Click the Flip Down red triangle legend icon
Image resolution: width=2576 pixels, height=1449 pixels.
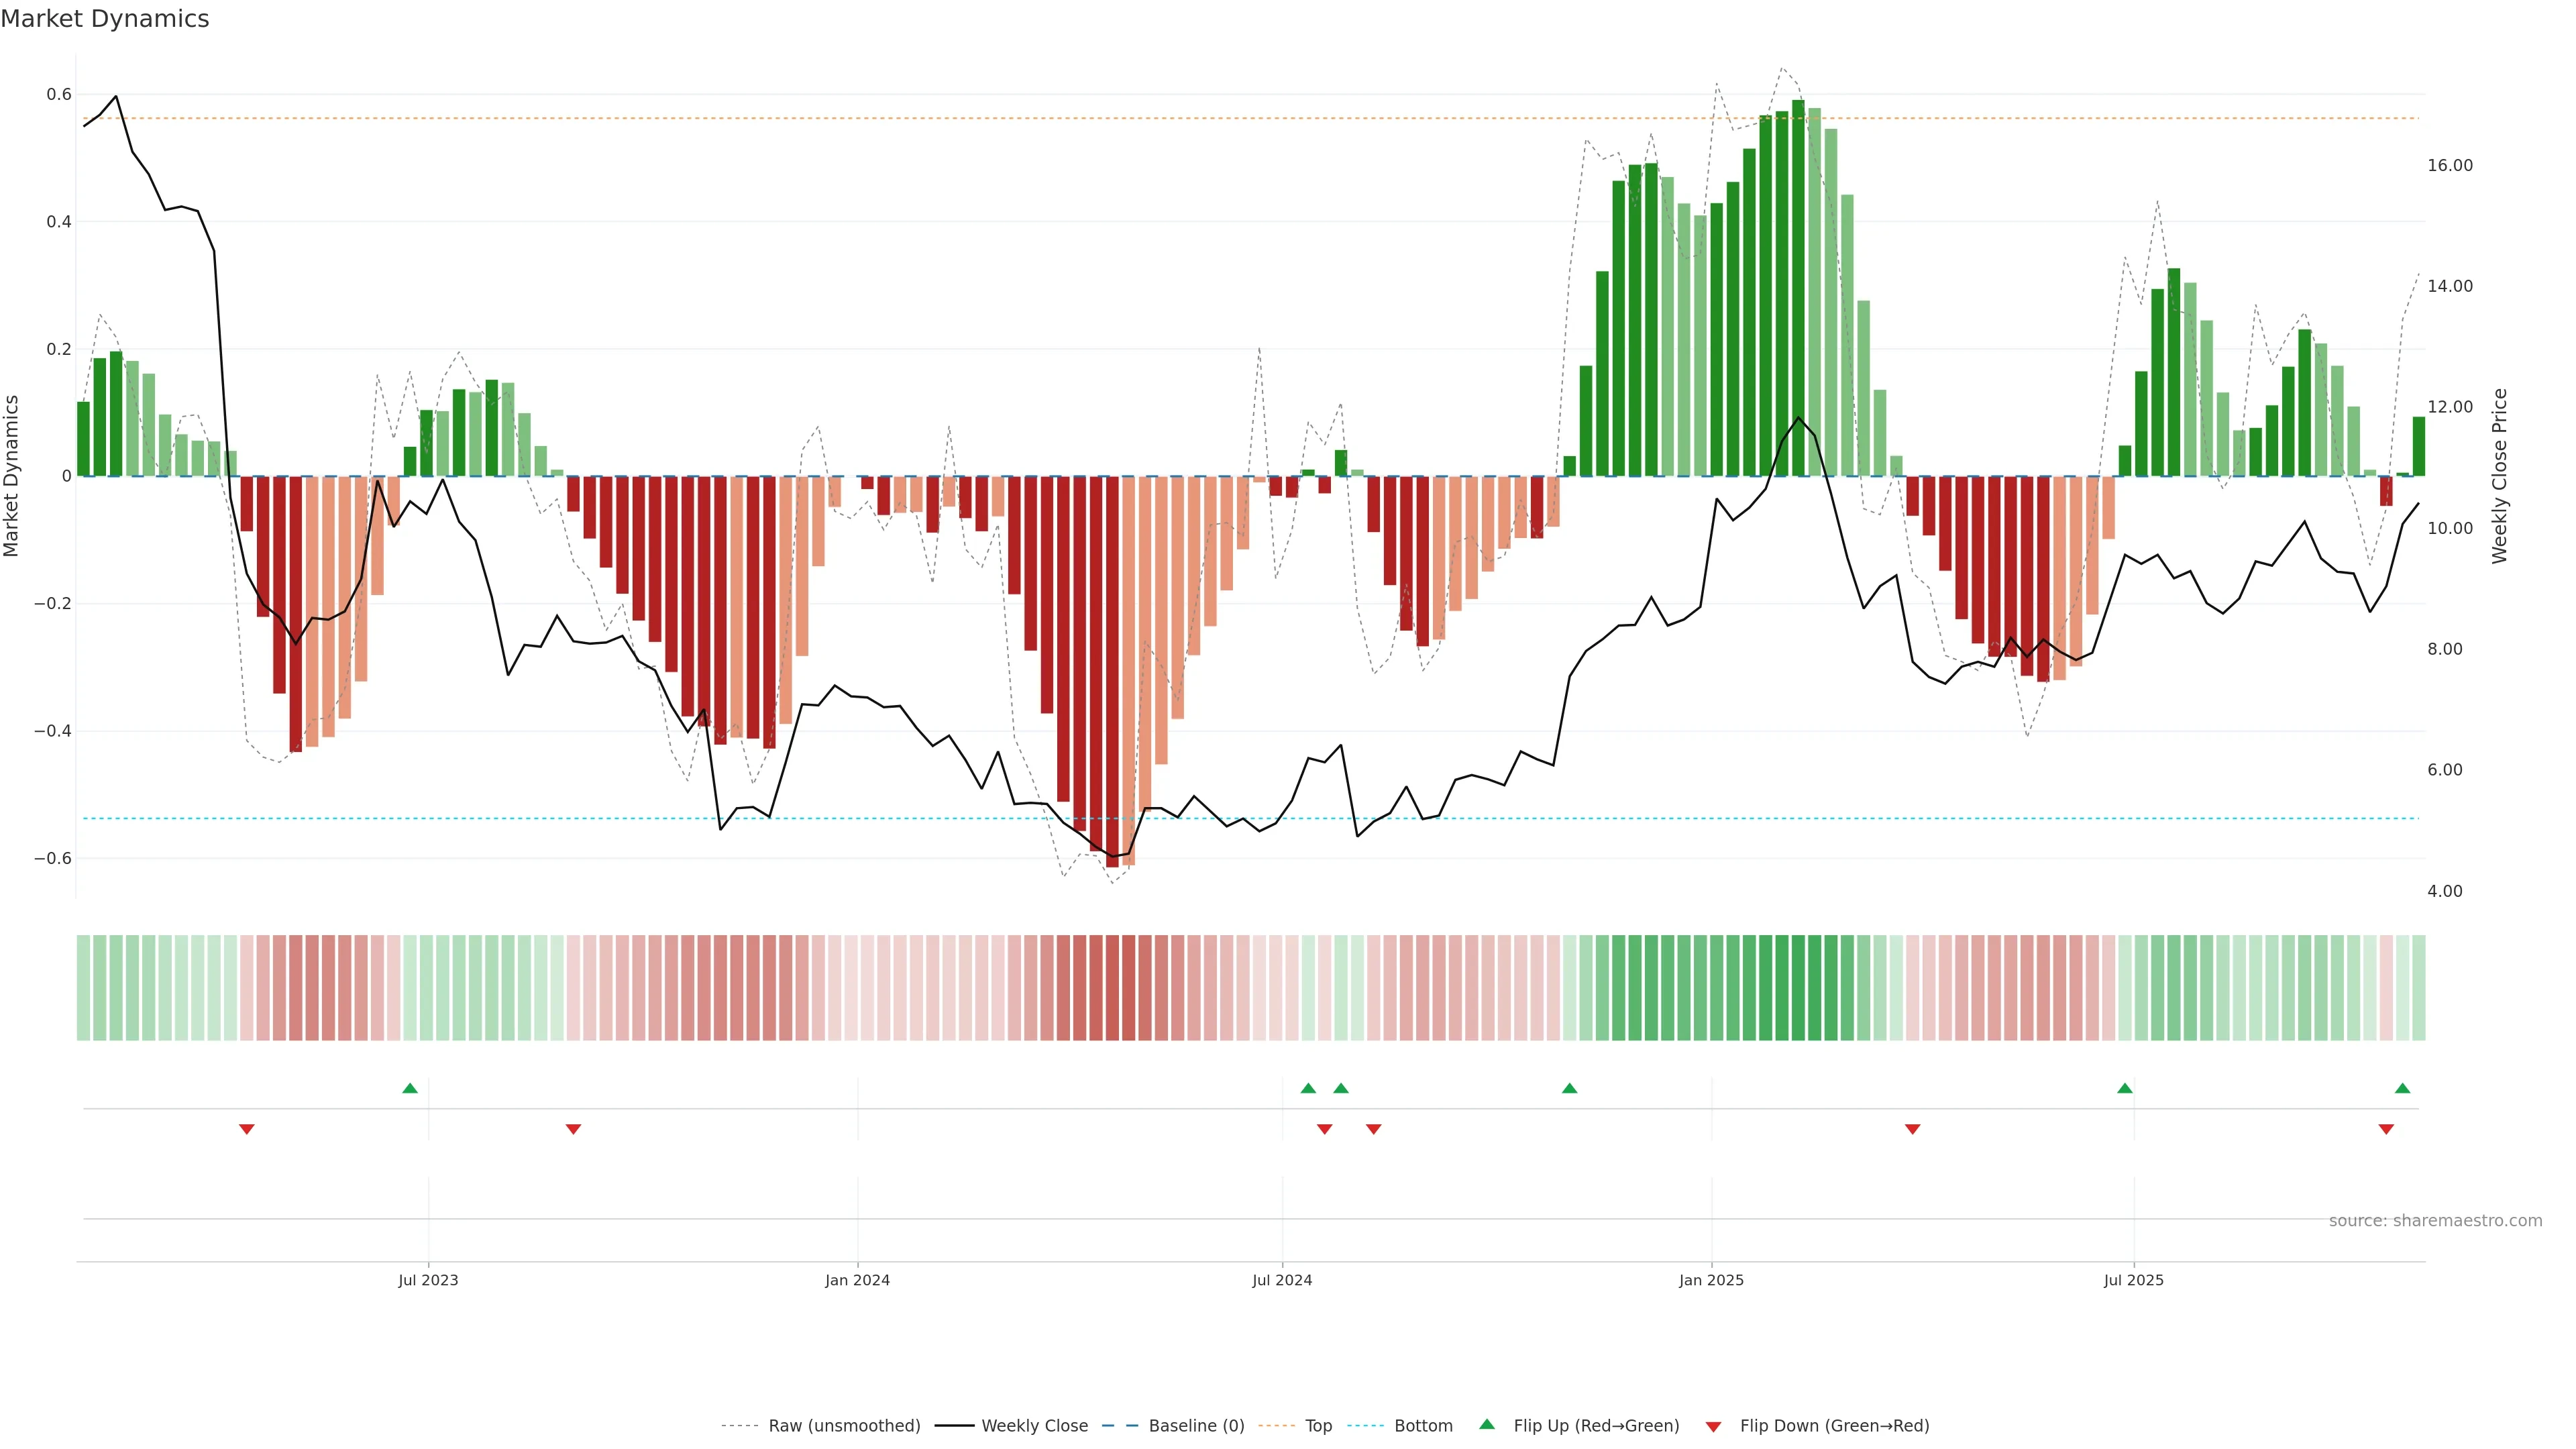[x=1713, y=1426]
